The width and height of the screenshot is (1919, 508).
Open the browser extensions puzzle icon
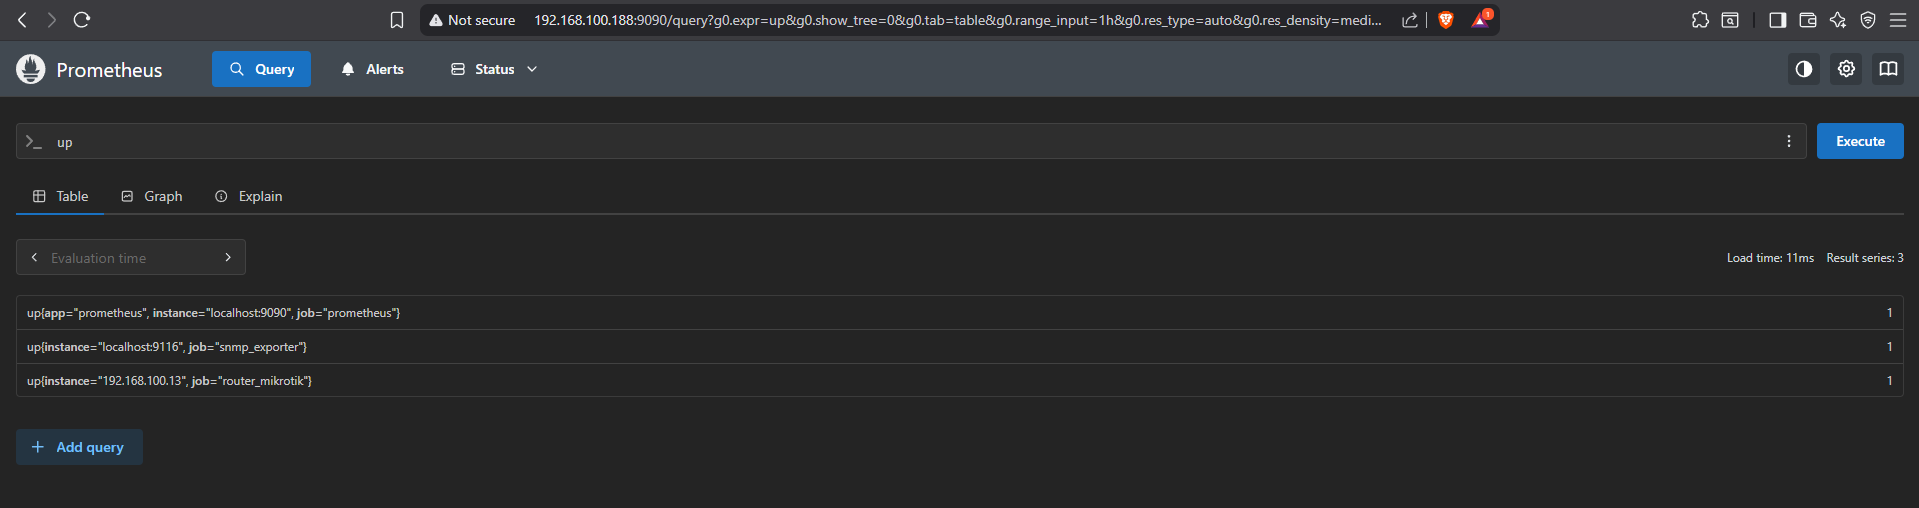(1700, 20)
